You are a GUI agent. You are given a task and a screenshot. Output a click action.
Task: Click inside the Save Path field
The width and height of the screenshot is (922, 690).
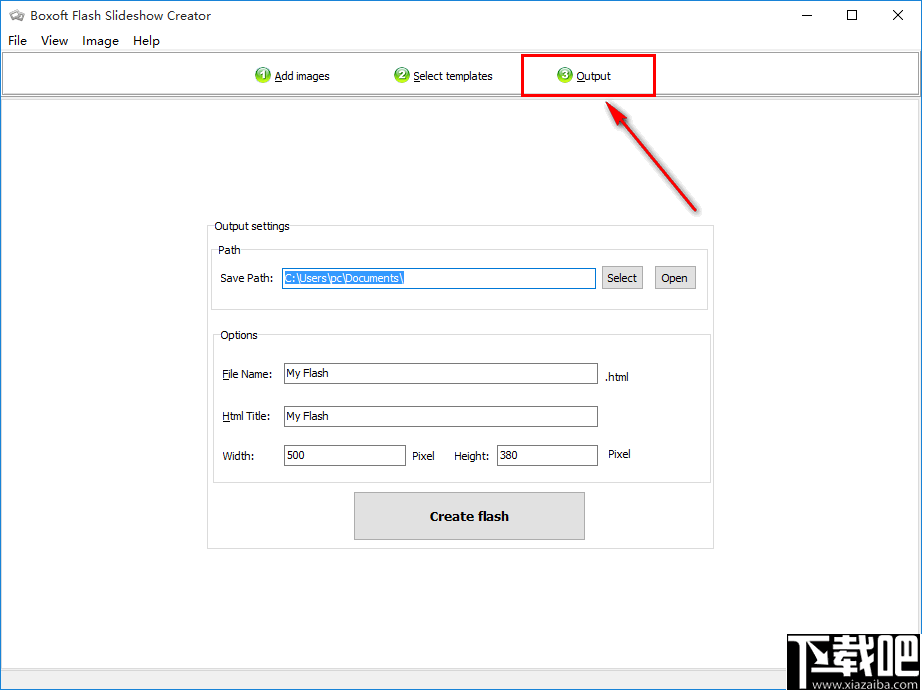coord(438,277)
